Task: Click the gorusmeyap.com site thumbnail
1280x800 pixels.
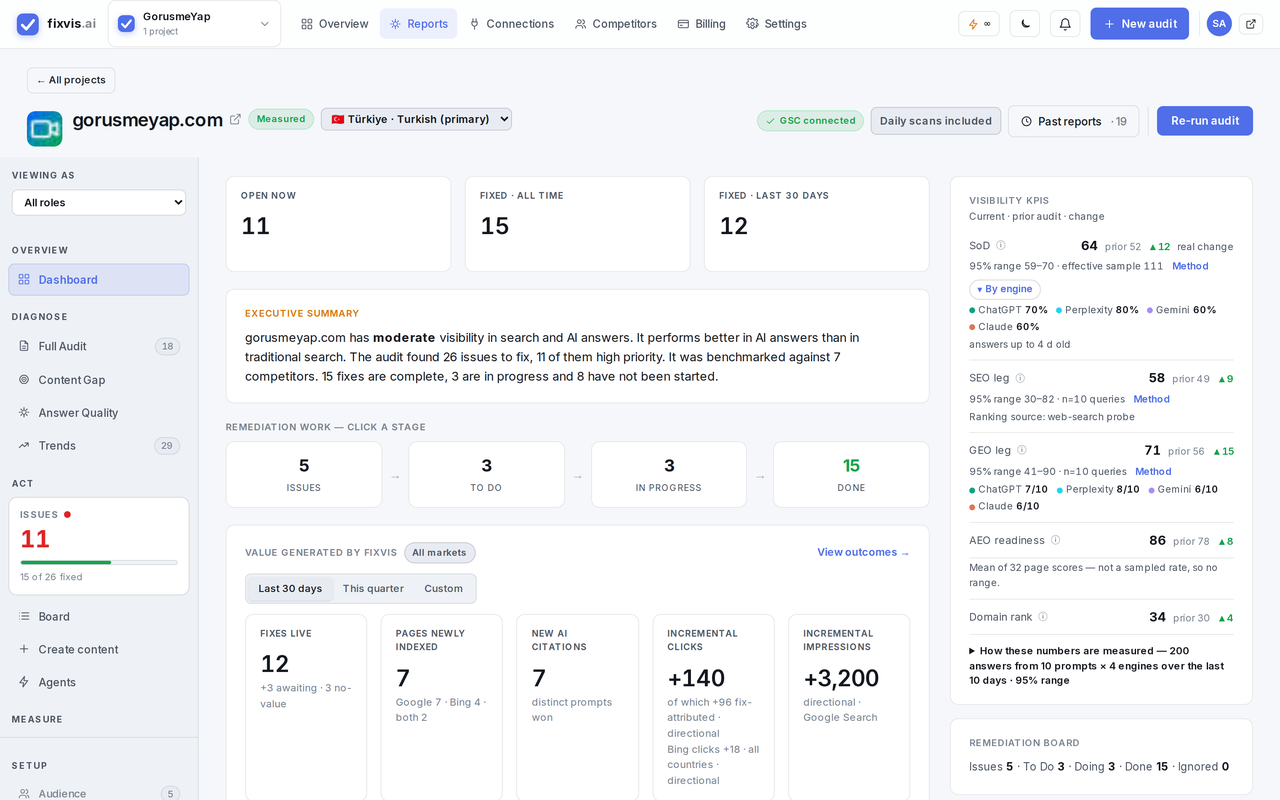Action: coord(45,129)
